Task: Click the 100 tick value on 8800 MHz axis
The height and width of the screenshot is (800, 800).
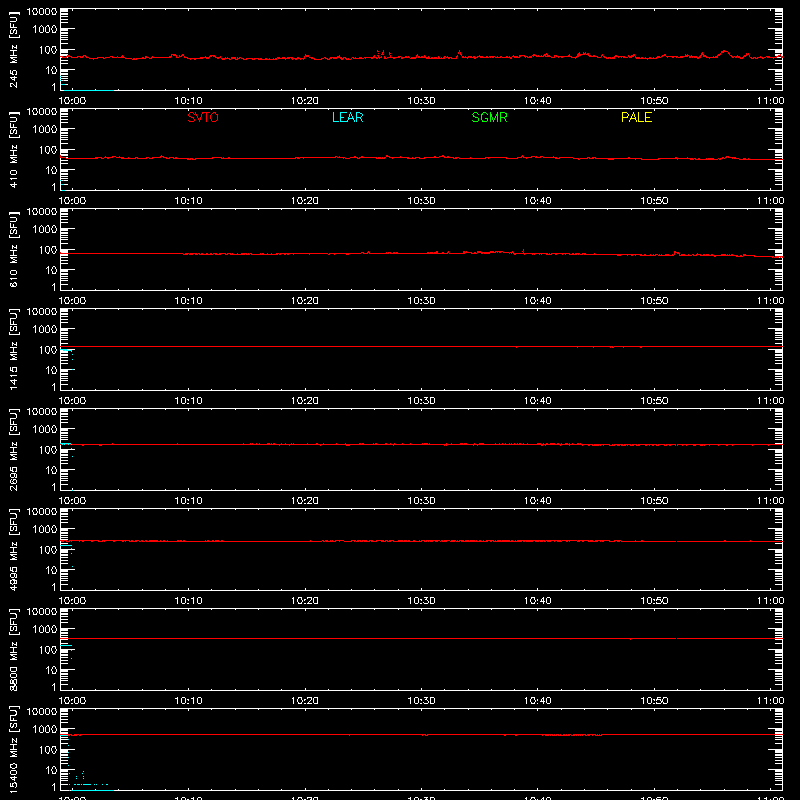Action: [48, 650]
